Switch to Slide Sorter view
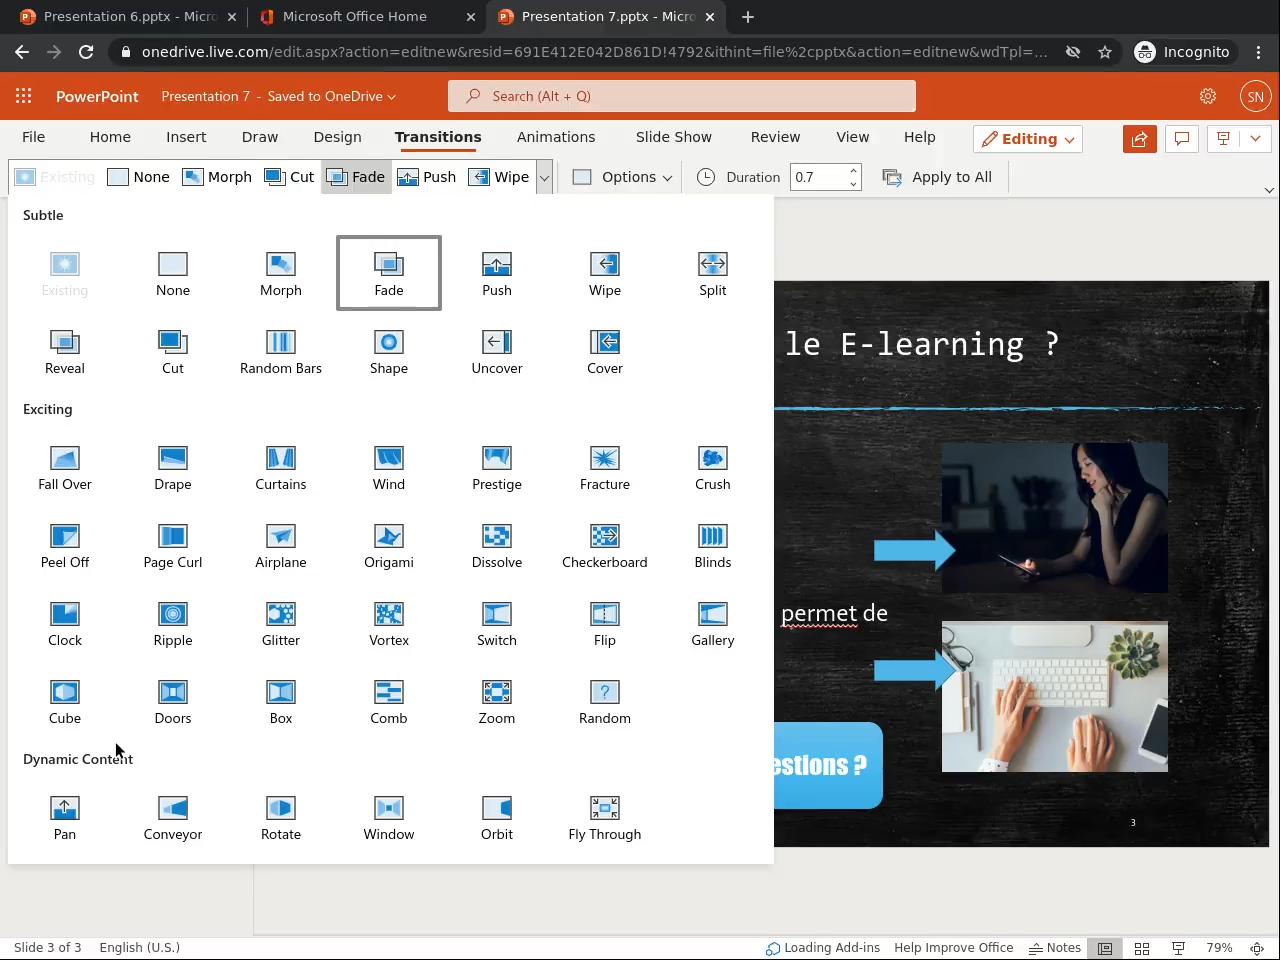Screen dimensions: 1280x960 click(1142, 948)
